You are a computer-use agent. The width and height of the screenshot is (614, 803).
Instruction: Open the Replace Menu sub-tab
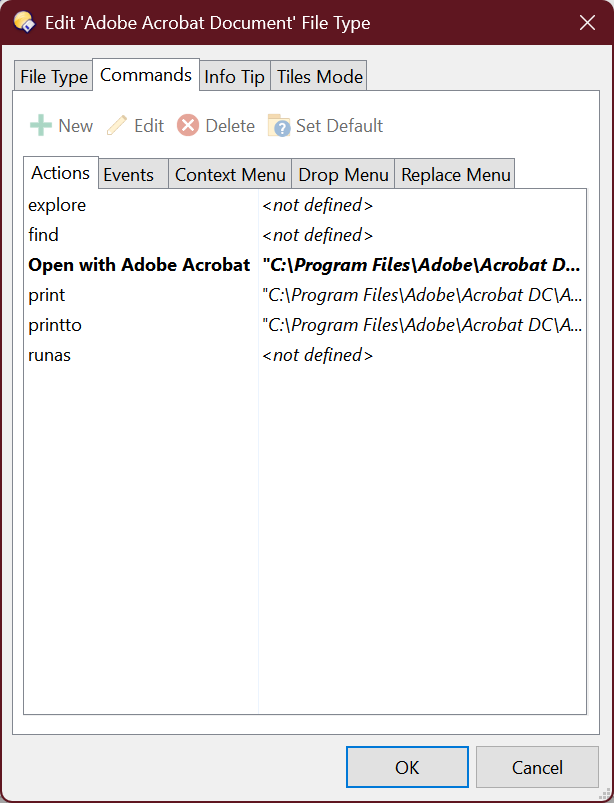click(x=455, y=175)
